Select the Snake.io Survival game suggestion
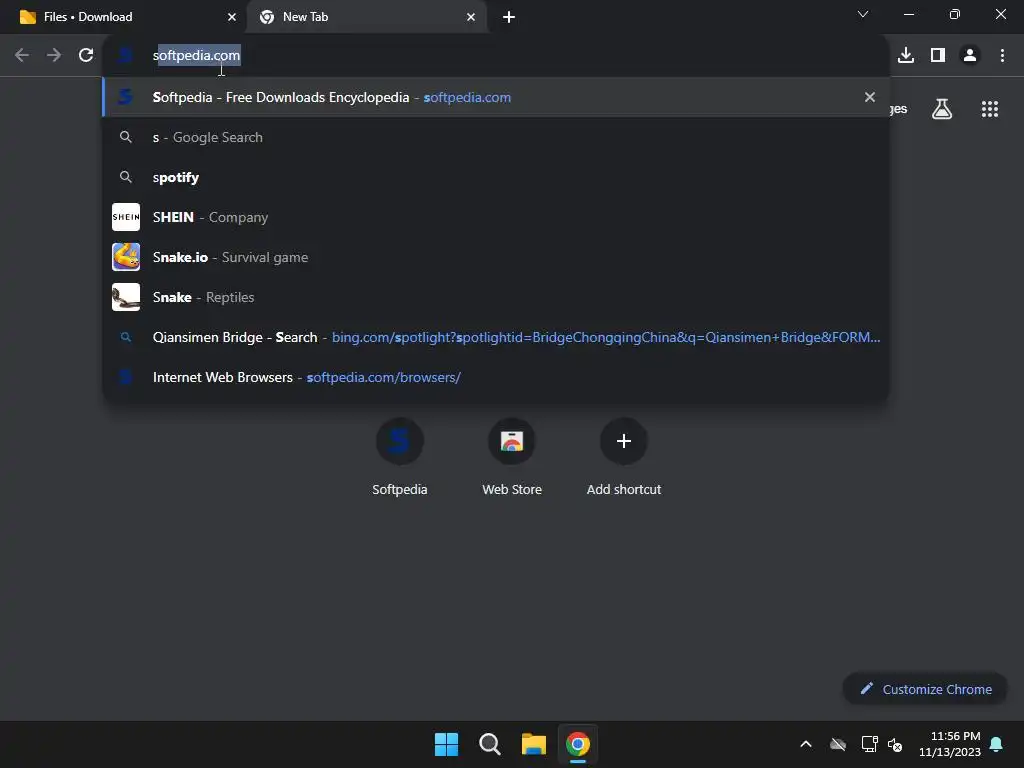This screenshot has height=768, width=1024. pos(496,257)
